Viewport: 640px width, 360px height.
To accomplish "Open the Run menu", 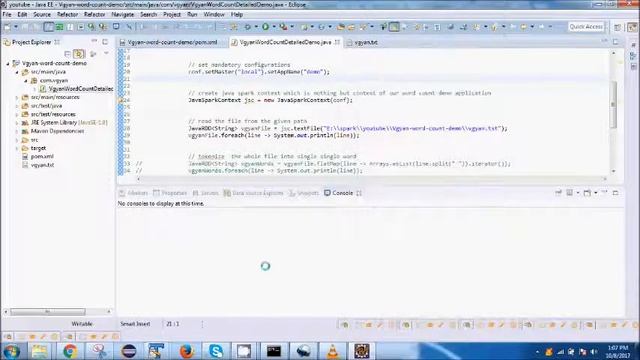I will tap(192, 14).
